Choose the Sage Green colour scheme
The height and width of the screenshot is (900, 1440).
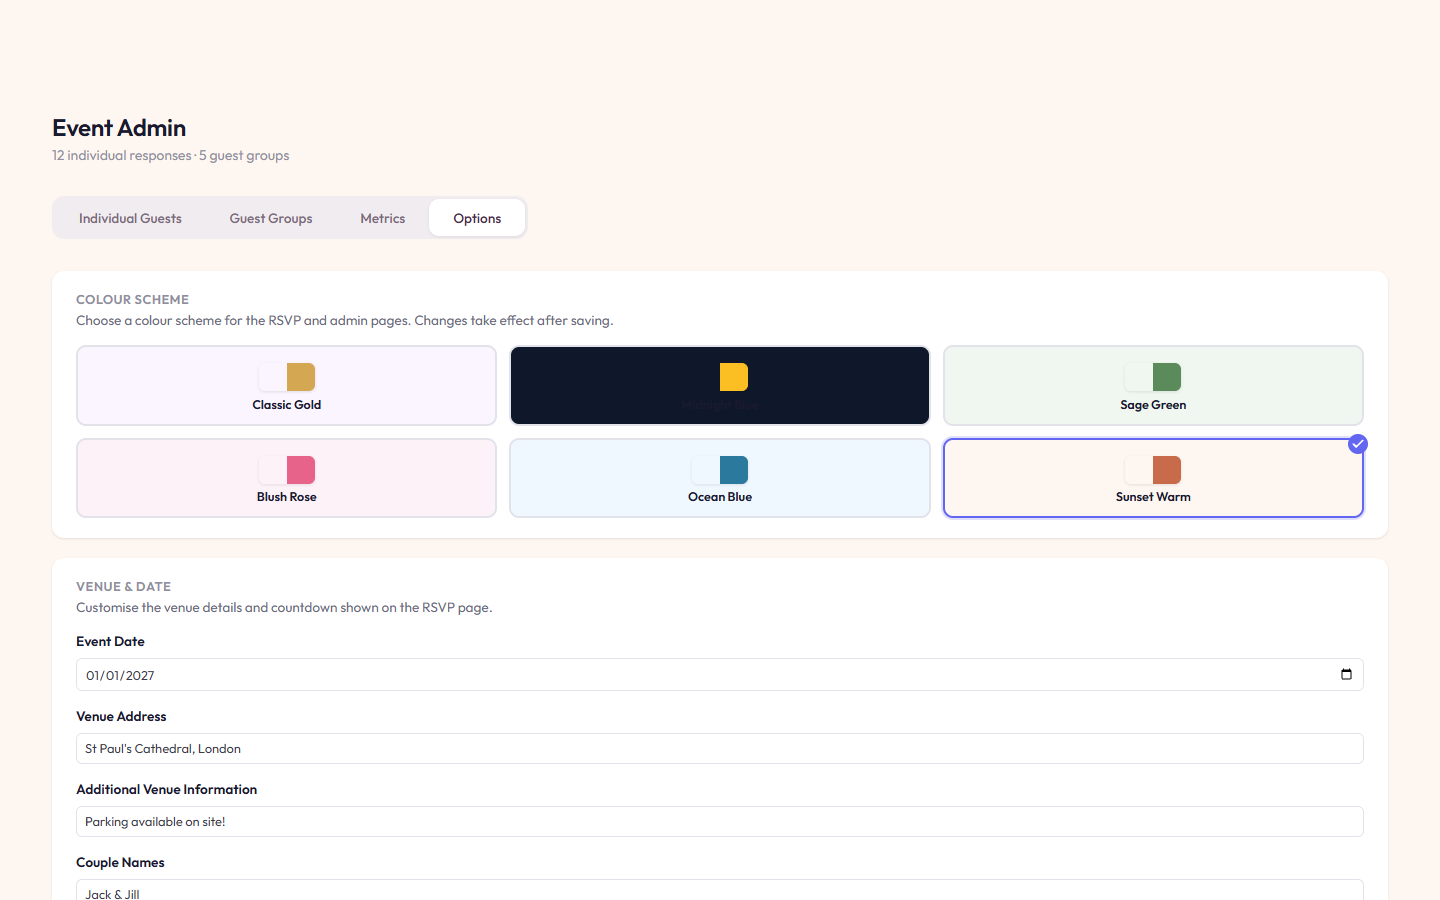[1153, 385]
